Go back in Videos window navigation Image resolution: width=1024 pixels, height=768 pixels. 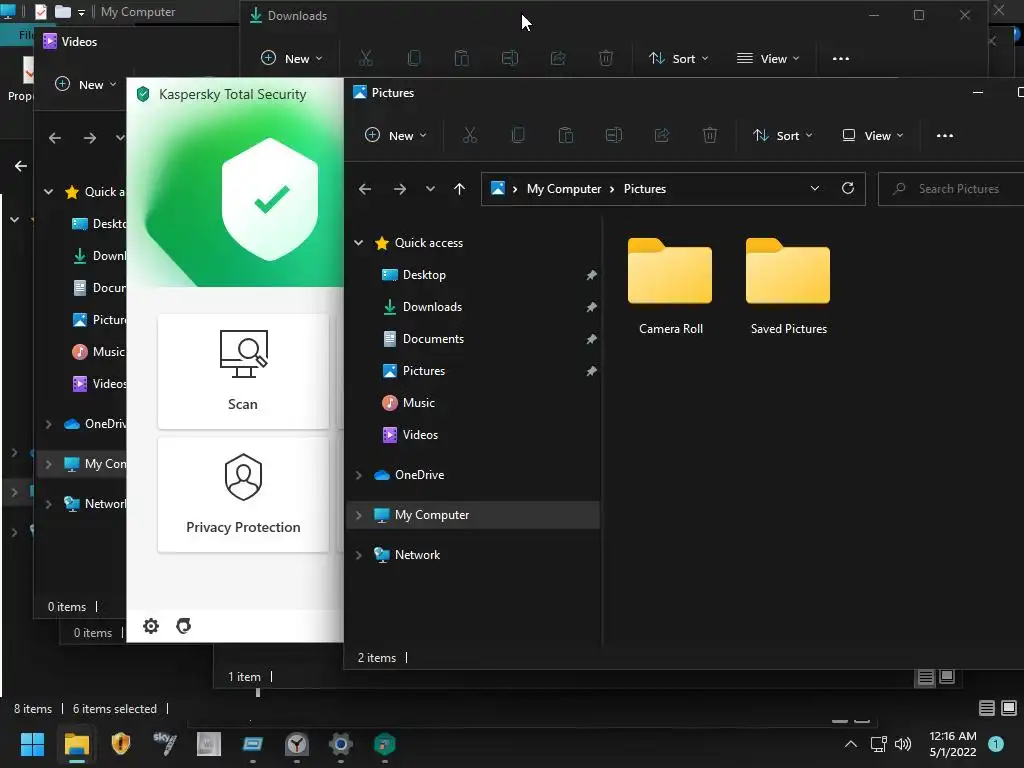tap(55, 138)
